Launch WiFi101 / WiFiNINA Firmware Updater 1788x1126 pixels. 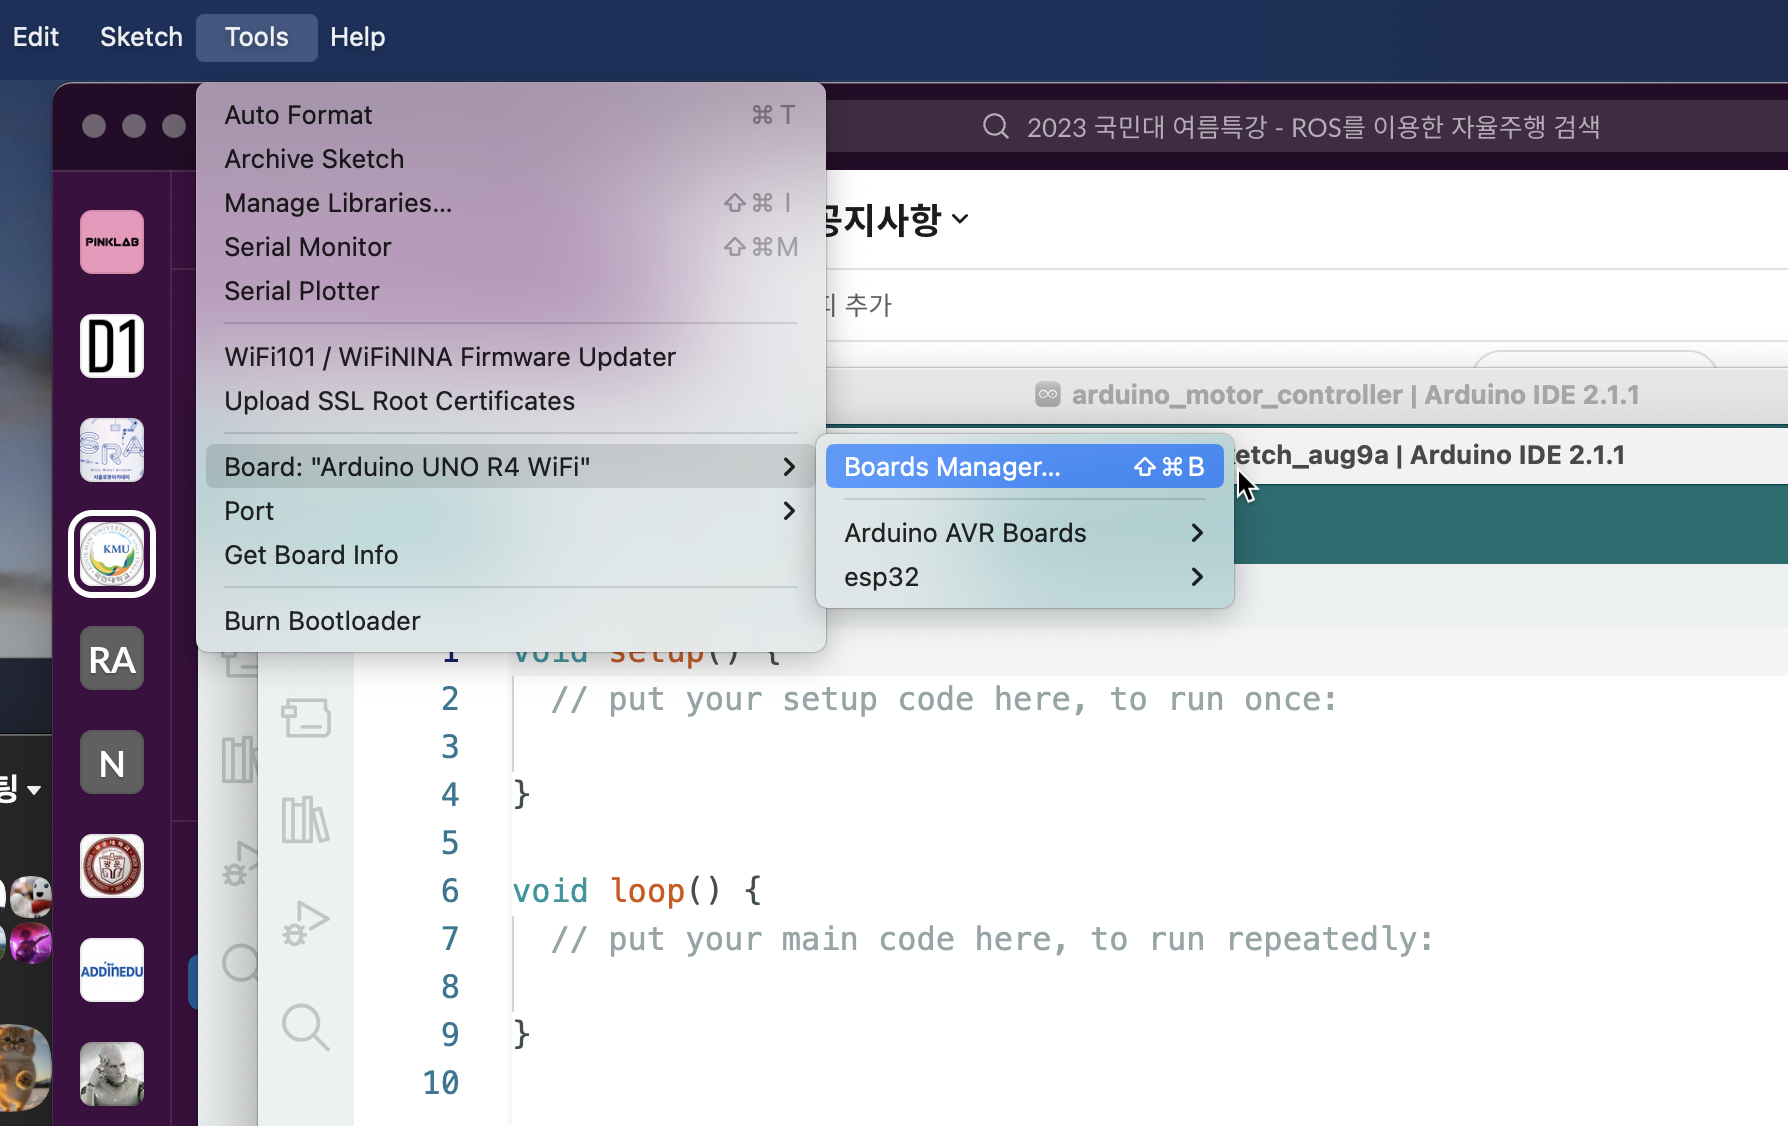coord(511,357)
